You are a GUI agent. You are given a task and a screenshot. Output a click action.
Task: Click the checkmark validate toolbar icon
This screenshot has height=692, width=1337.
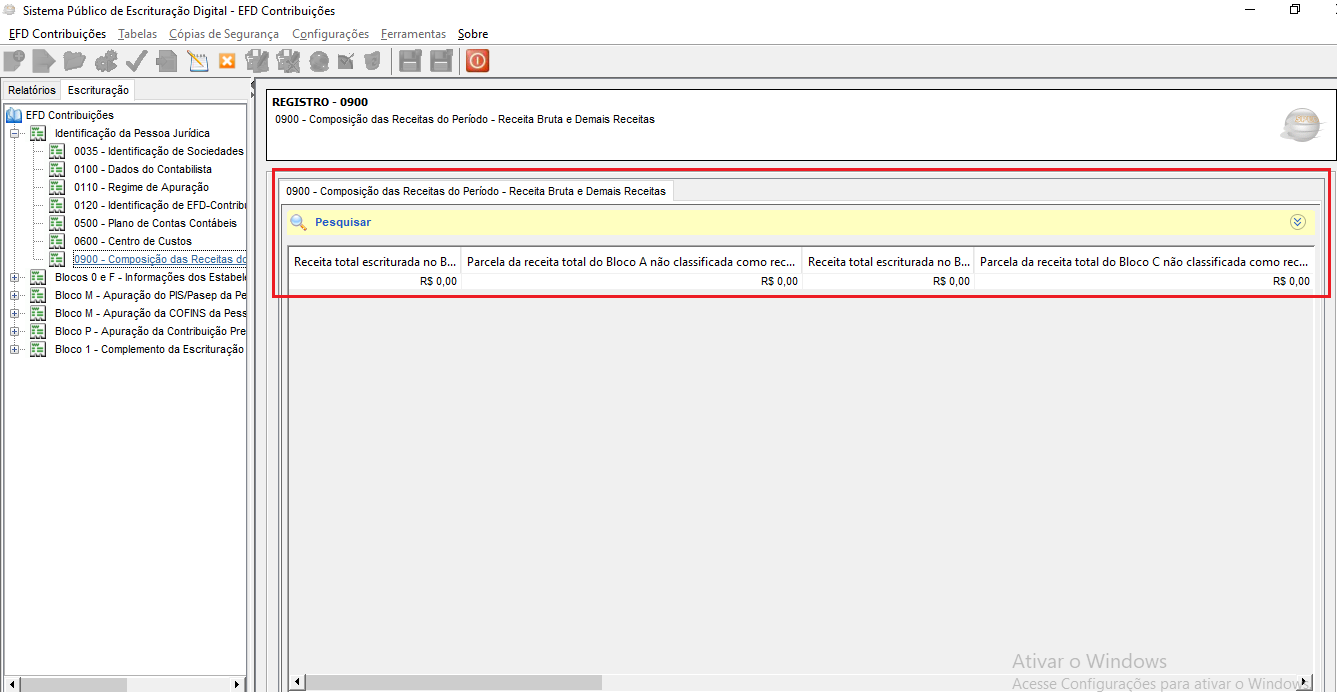pos(136,61)
